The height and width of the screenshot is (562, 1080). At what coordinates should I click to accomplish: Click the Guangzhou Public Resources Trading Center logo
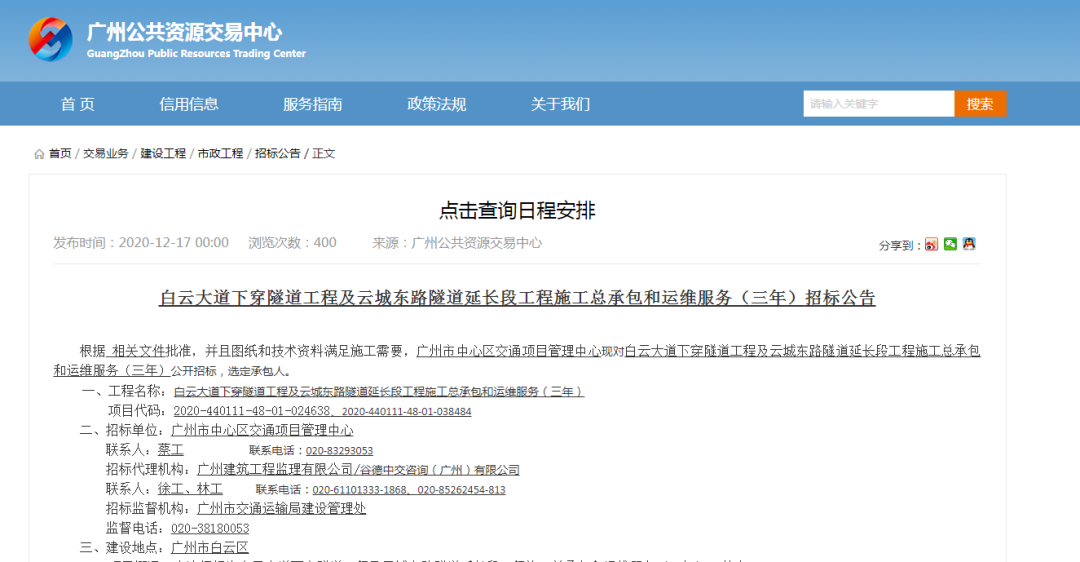pos(51,40)
